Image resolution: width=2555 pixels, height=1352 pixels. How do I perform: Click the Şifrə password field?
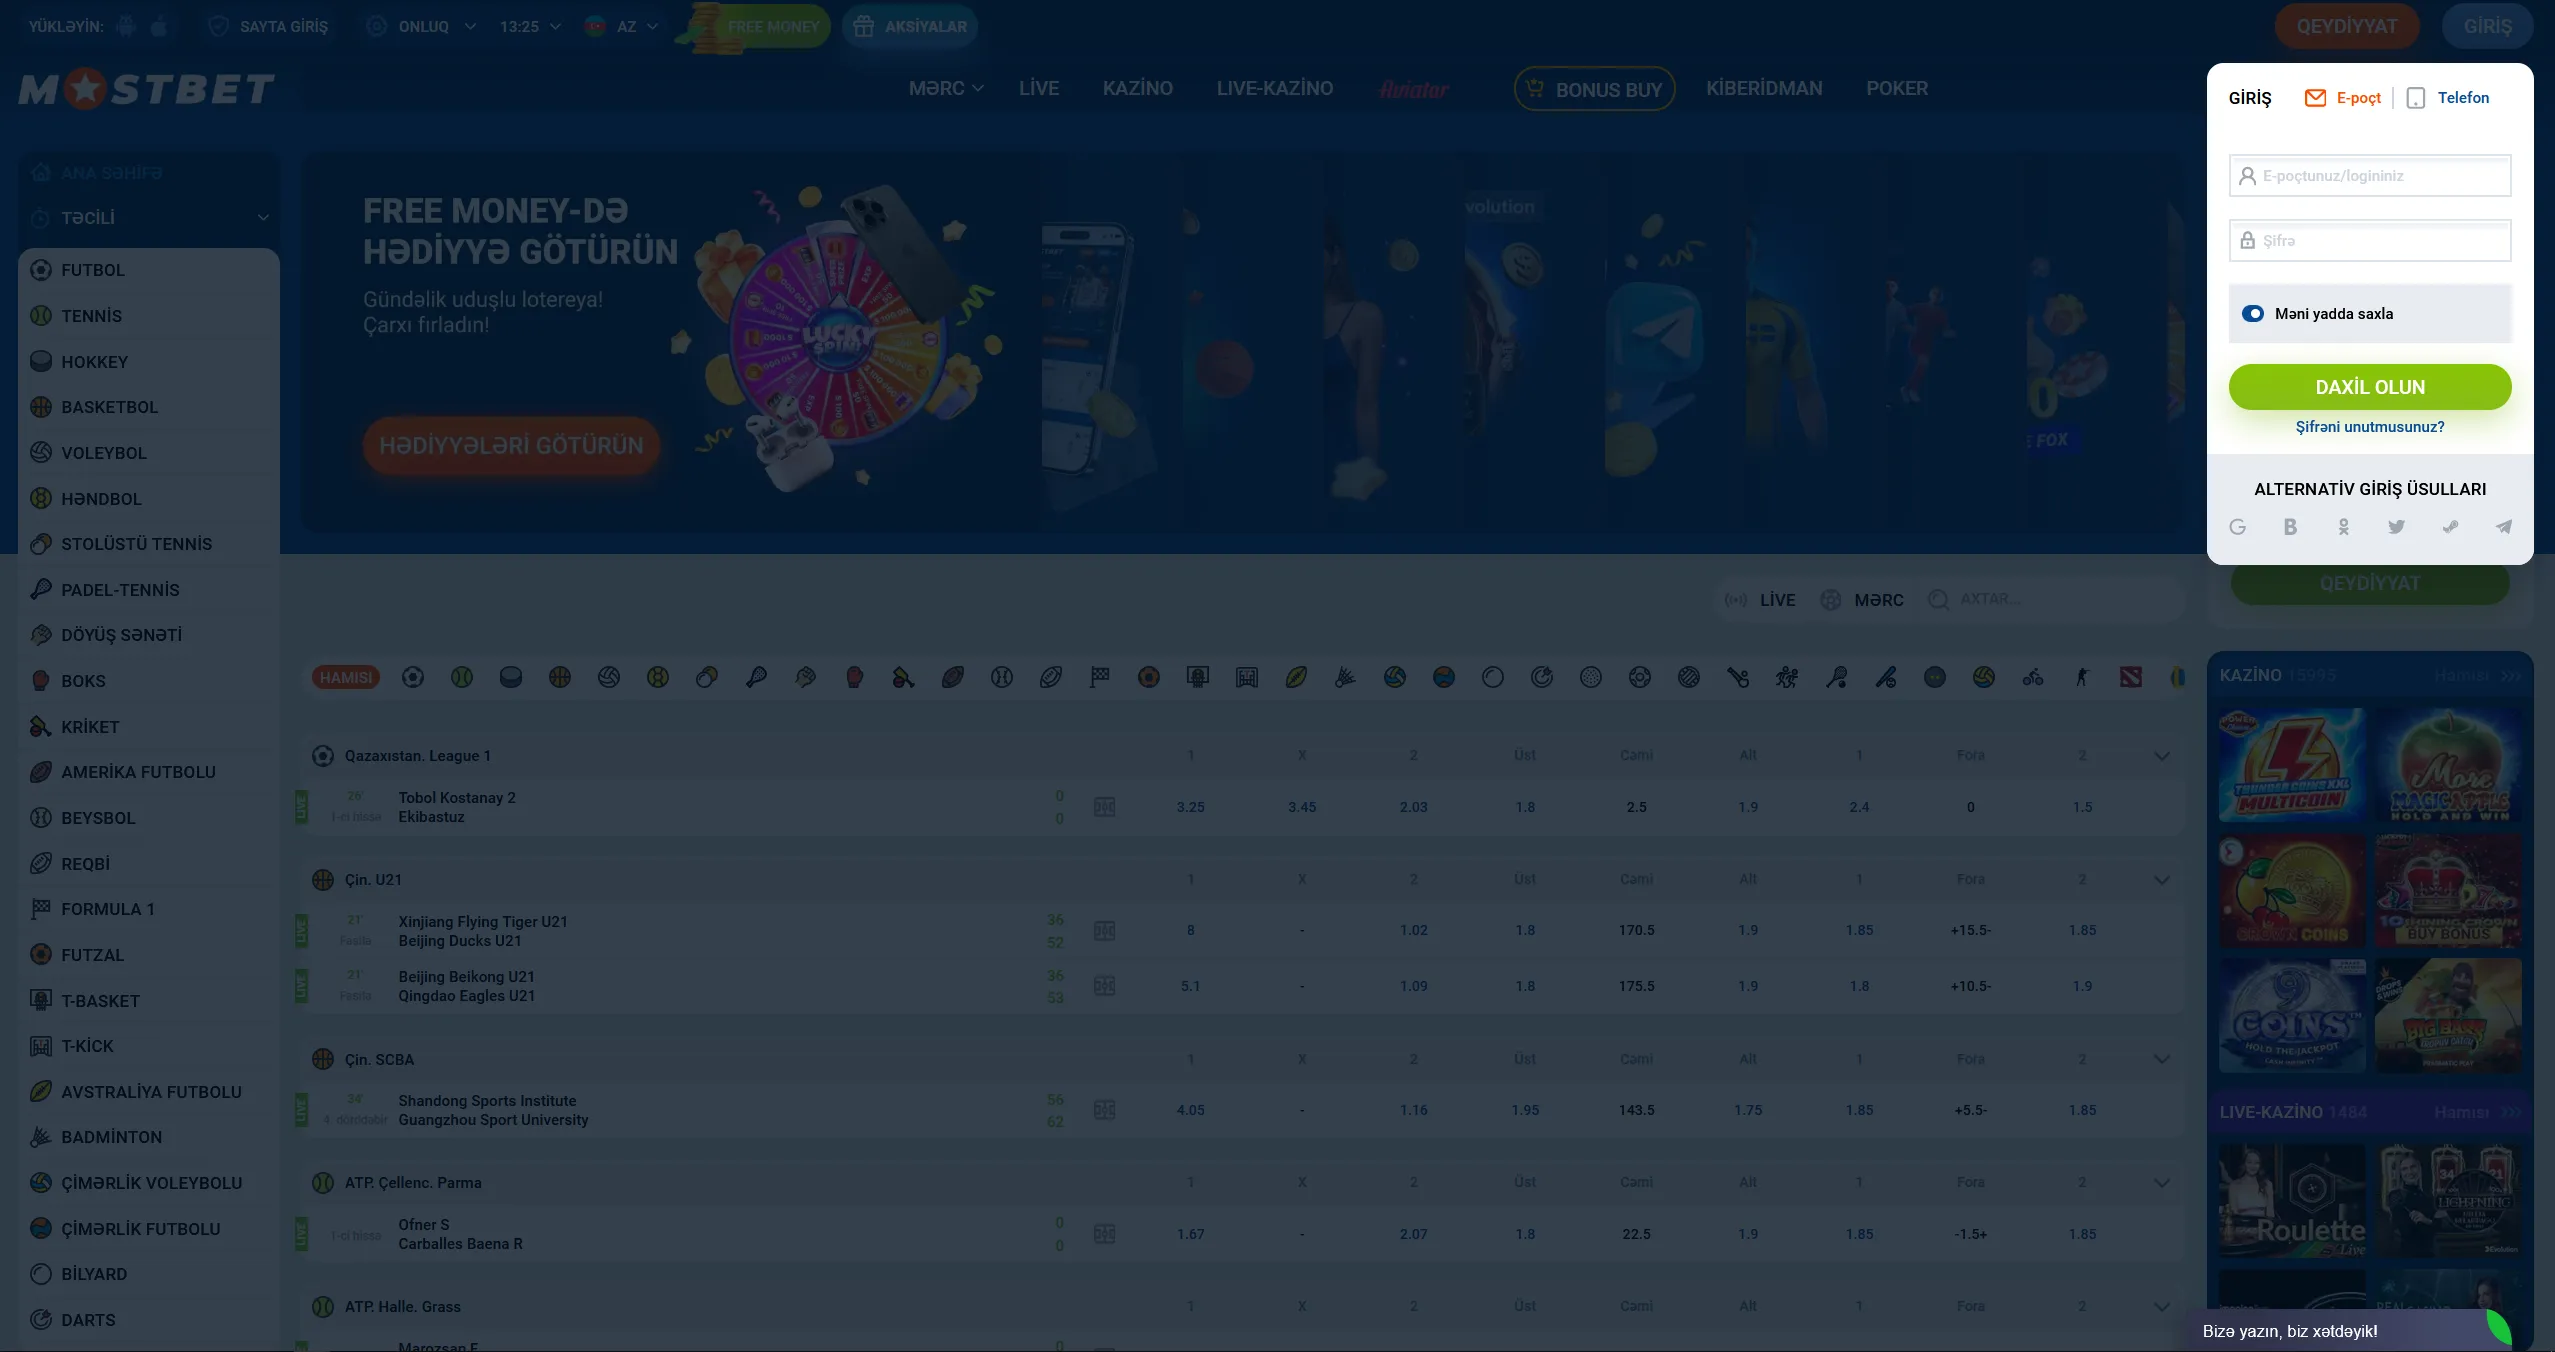2370,241
